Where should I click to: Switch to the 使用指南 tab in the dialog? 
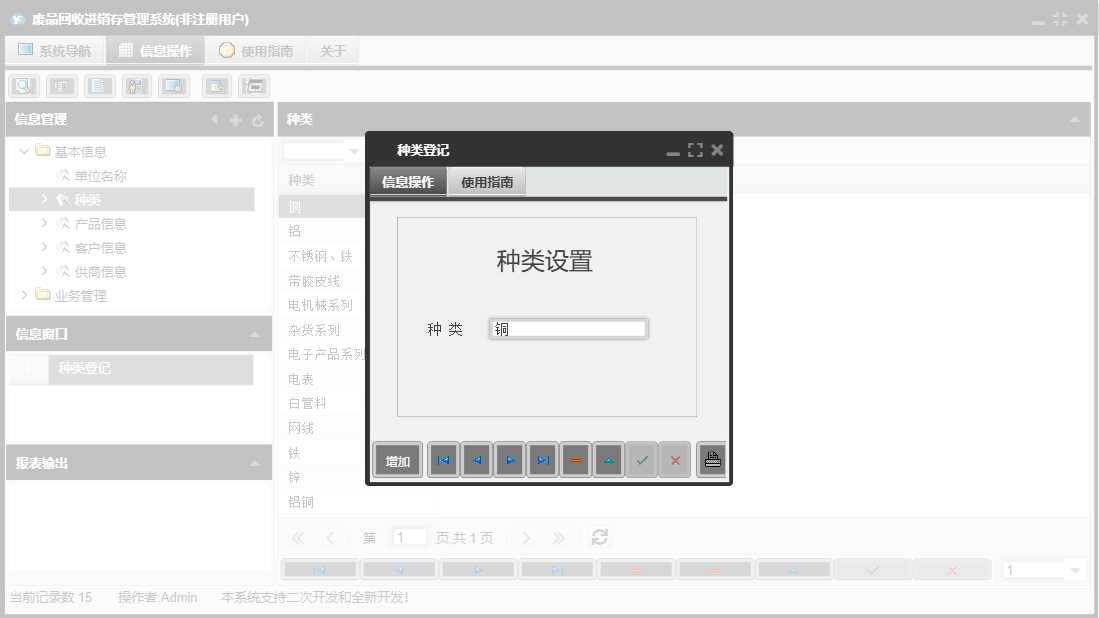[487, 183]
